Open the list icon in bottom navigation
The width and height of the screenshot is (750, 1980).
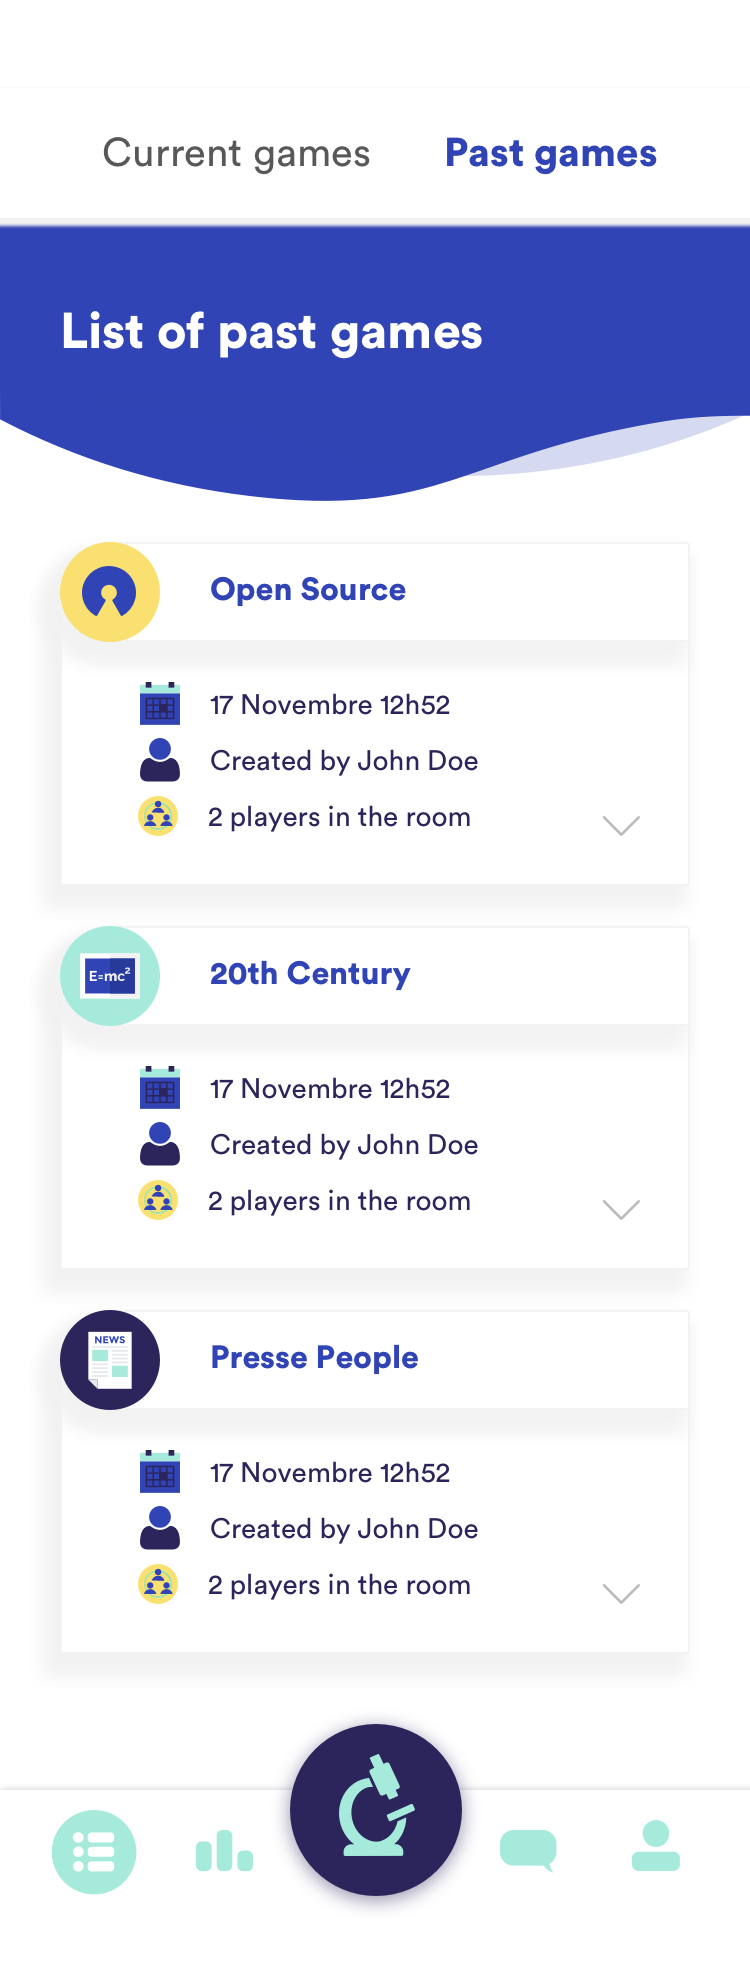(x=94, y=1852)
